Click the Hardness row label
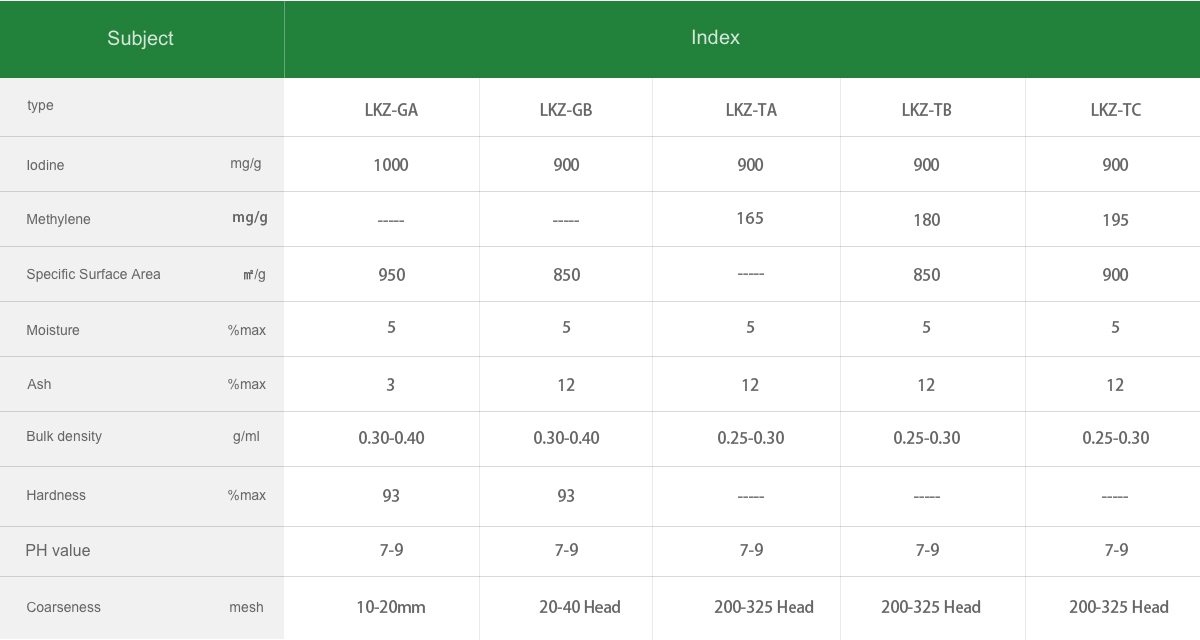The height and width of the screenshot is (640, 1200). tap(56, 495)
